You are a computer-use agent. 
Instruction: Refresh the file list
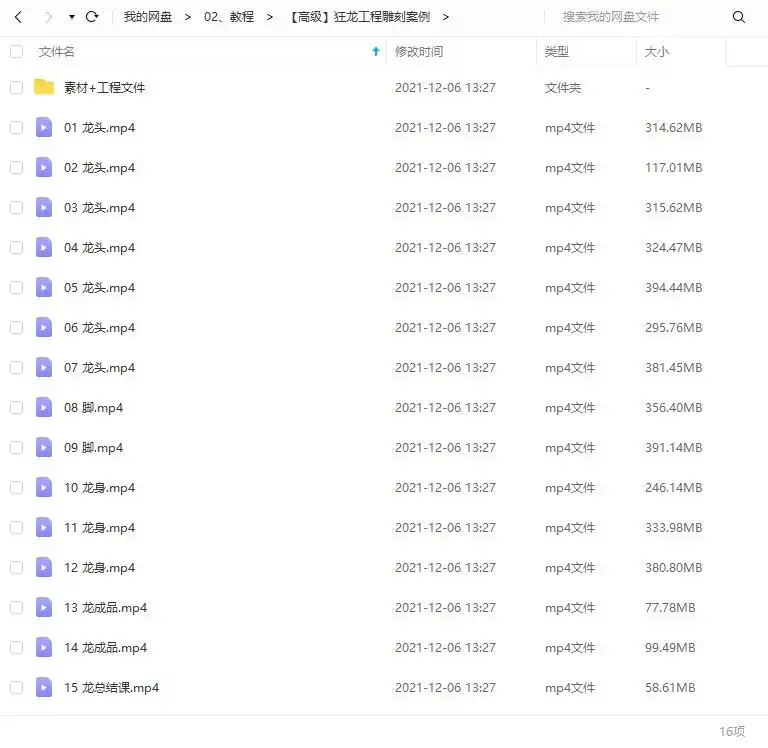tap(92, 17)
